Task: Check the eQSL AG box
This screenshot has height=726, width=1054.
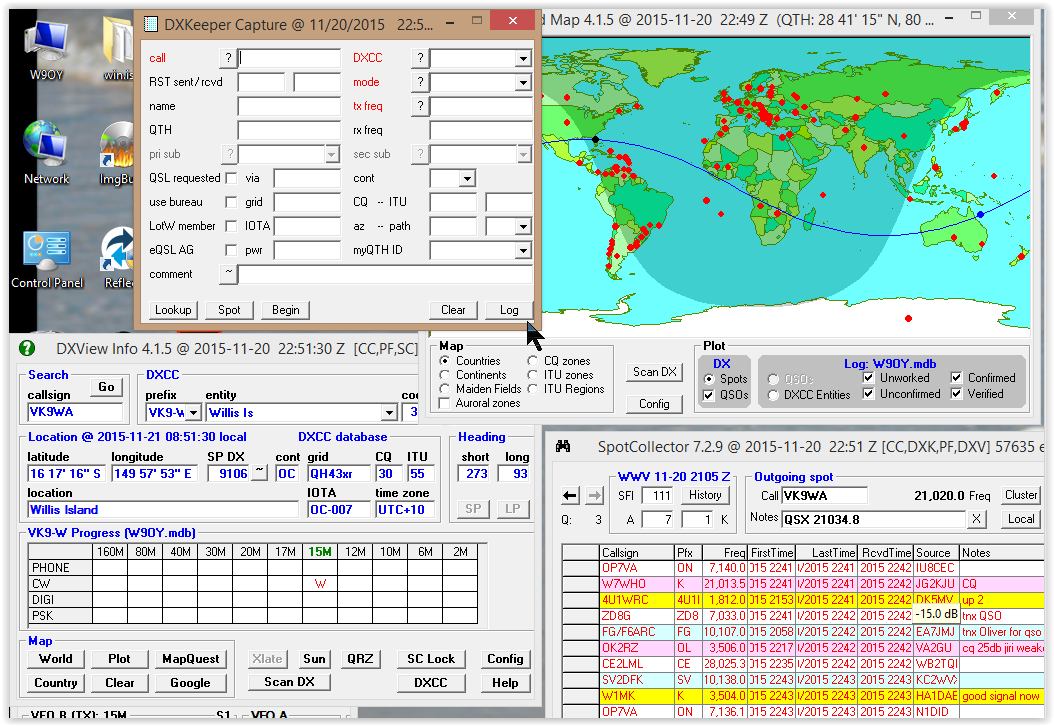Action: 231,250
